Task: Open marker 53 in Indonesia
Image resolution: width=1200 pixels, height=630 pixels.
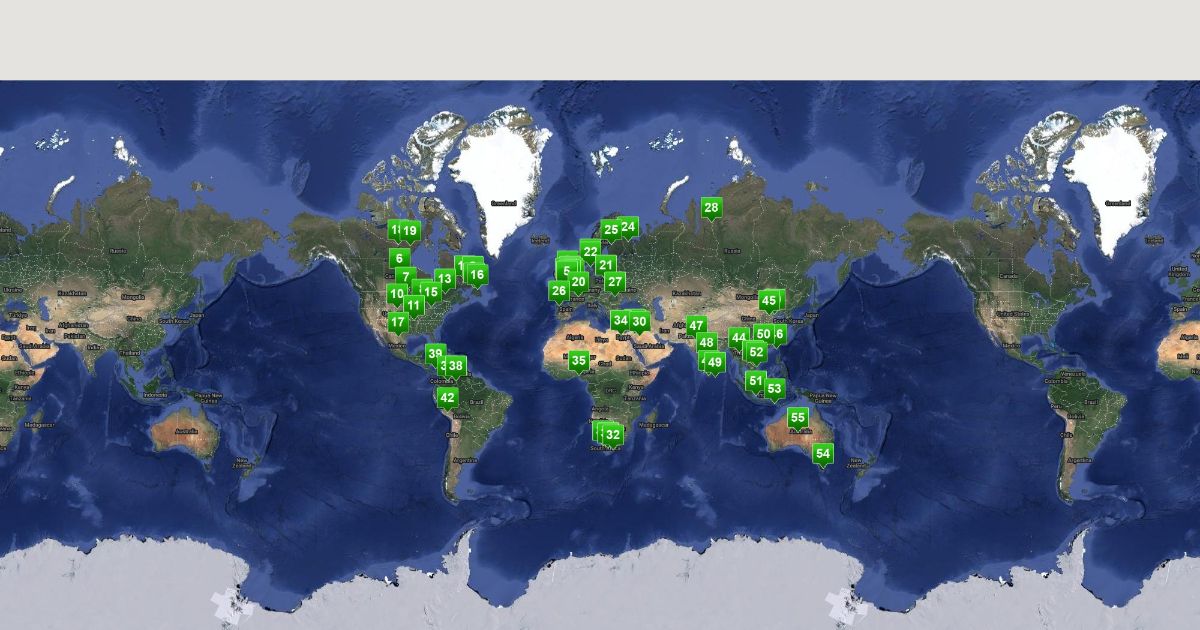Action: click(774, 389)
